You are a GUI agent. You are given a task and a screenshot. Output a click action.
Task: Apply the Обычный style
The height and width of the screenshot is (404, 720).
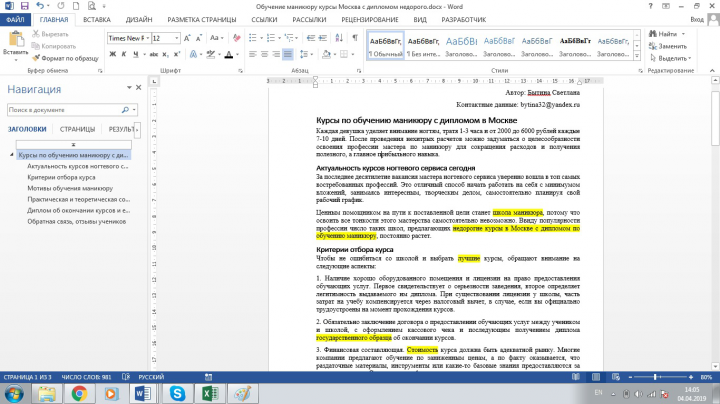click(x=386, y=46)
